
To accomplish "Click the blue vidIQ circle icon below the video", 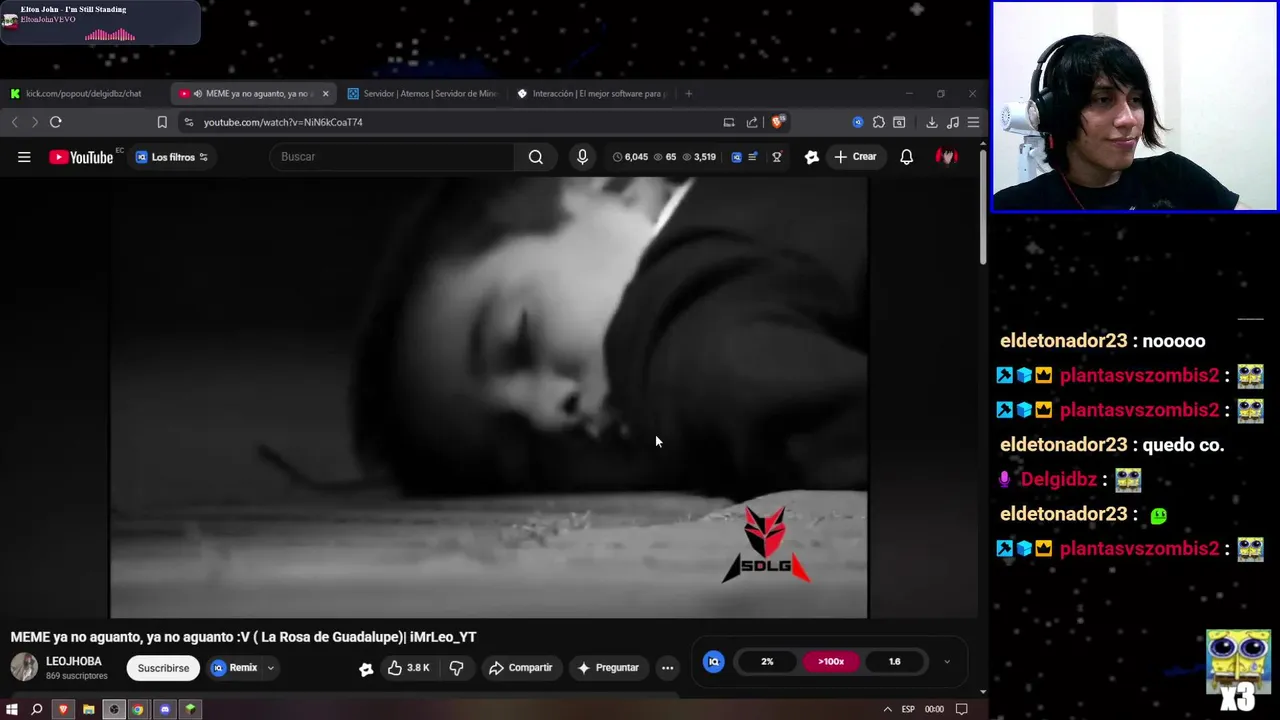I will point(713,661).
